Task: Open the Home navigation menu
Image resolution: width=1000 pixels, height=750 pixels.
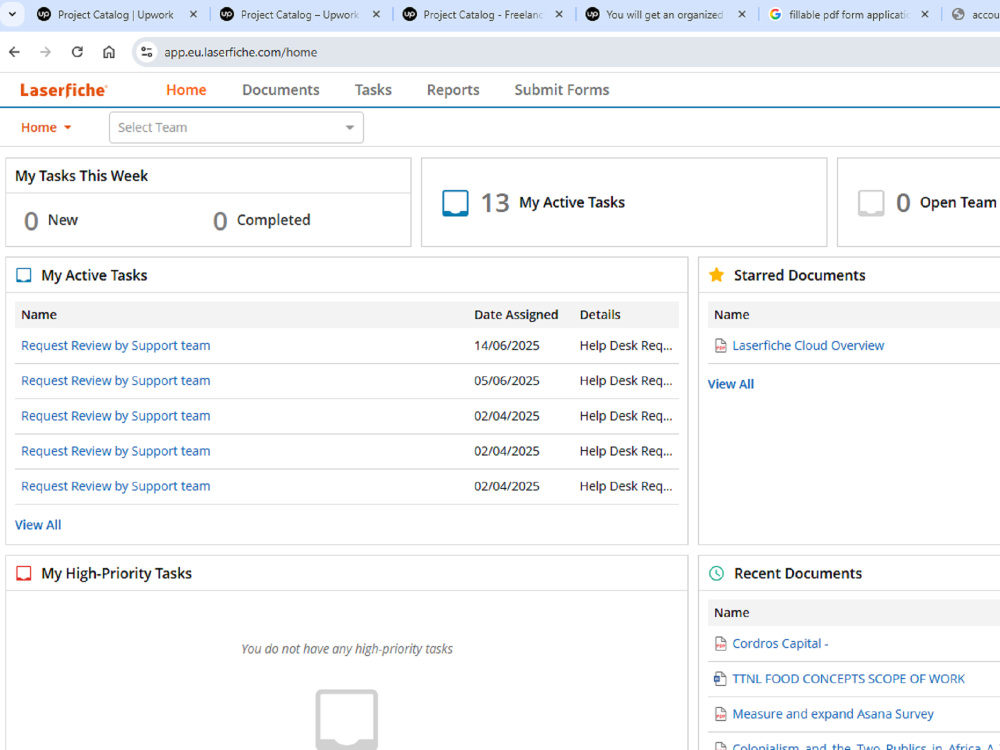Action: click(x=186, y=90)
